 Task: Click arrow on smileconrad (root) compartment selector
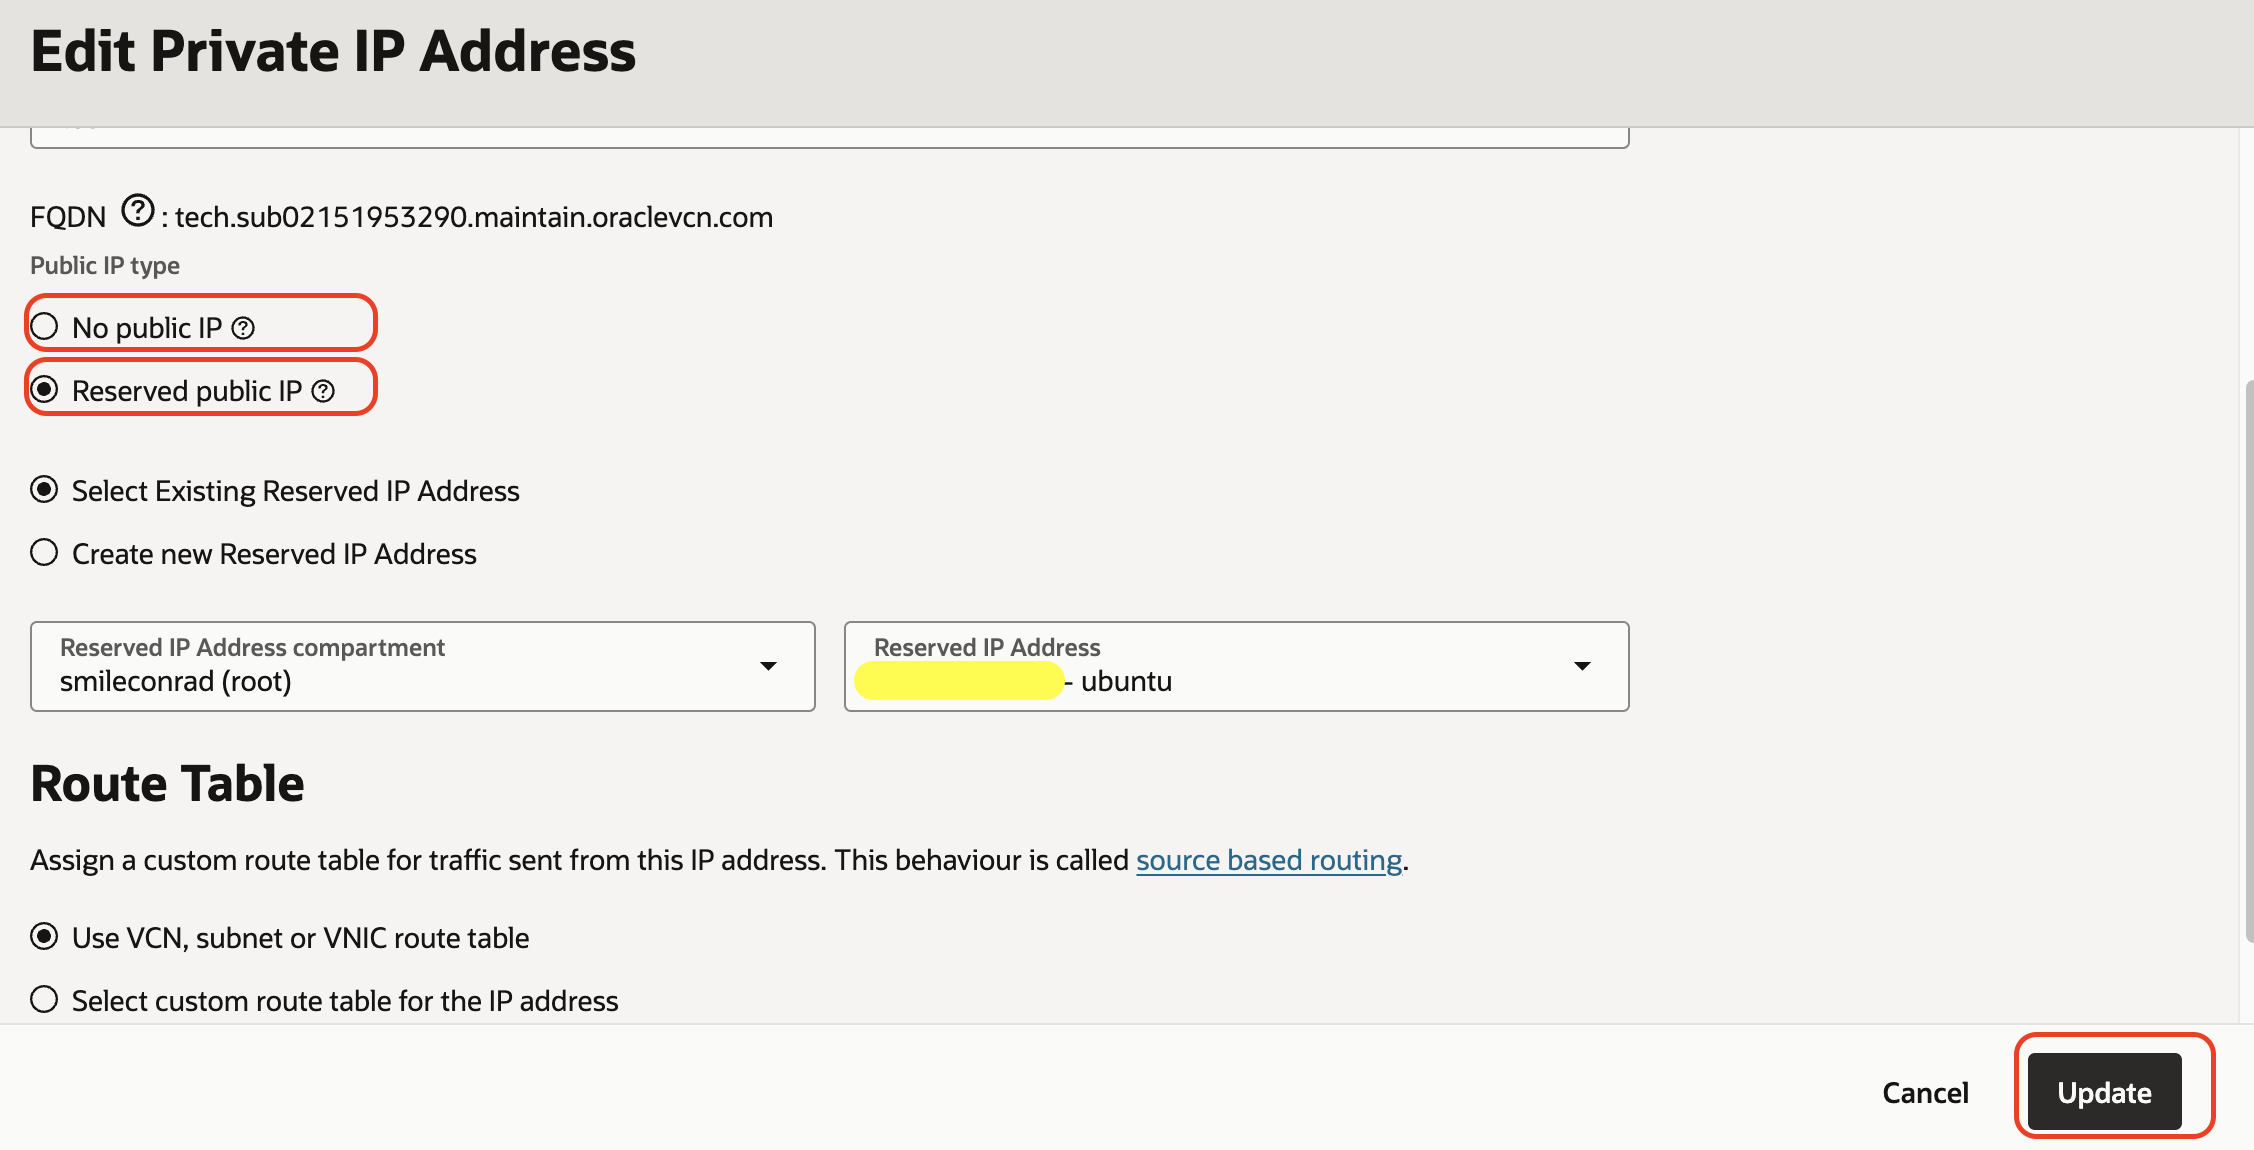[x=768, y=666]
